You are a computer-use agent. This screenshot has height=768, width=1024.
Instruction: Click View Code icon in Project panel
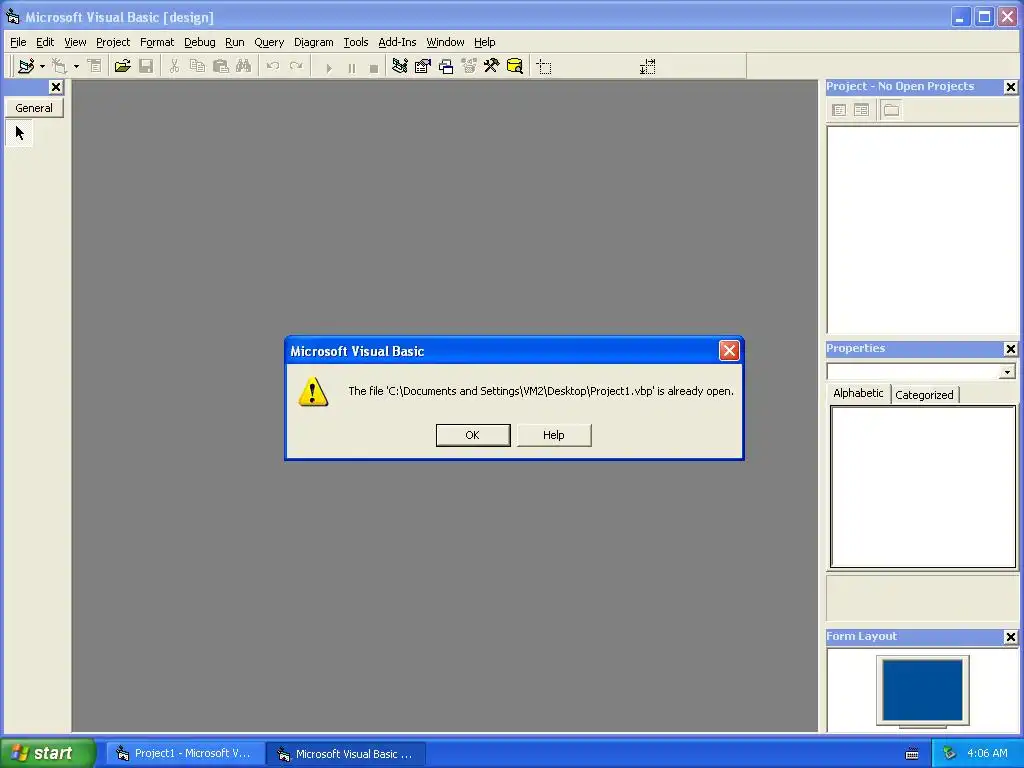tap(839, 110)
